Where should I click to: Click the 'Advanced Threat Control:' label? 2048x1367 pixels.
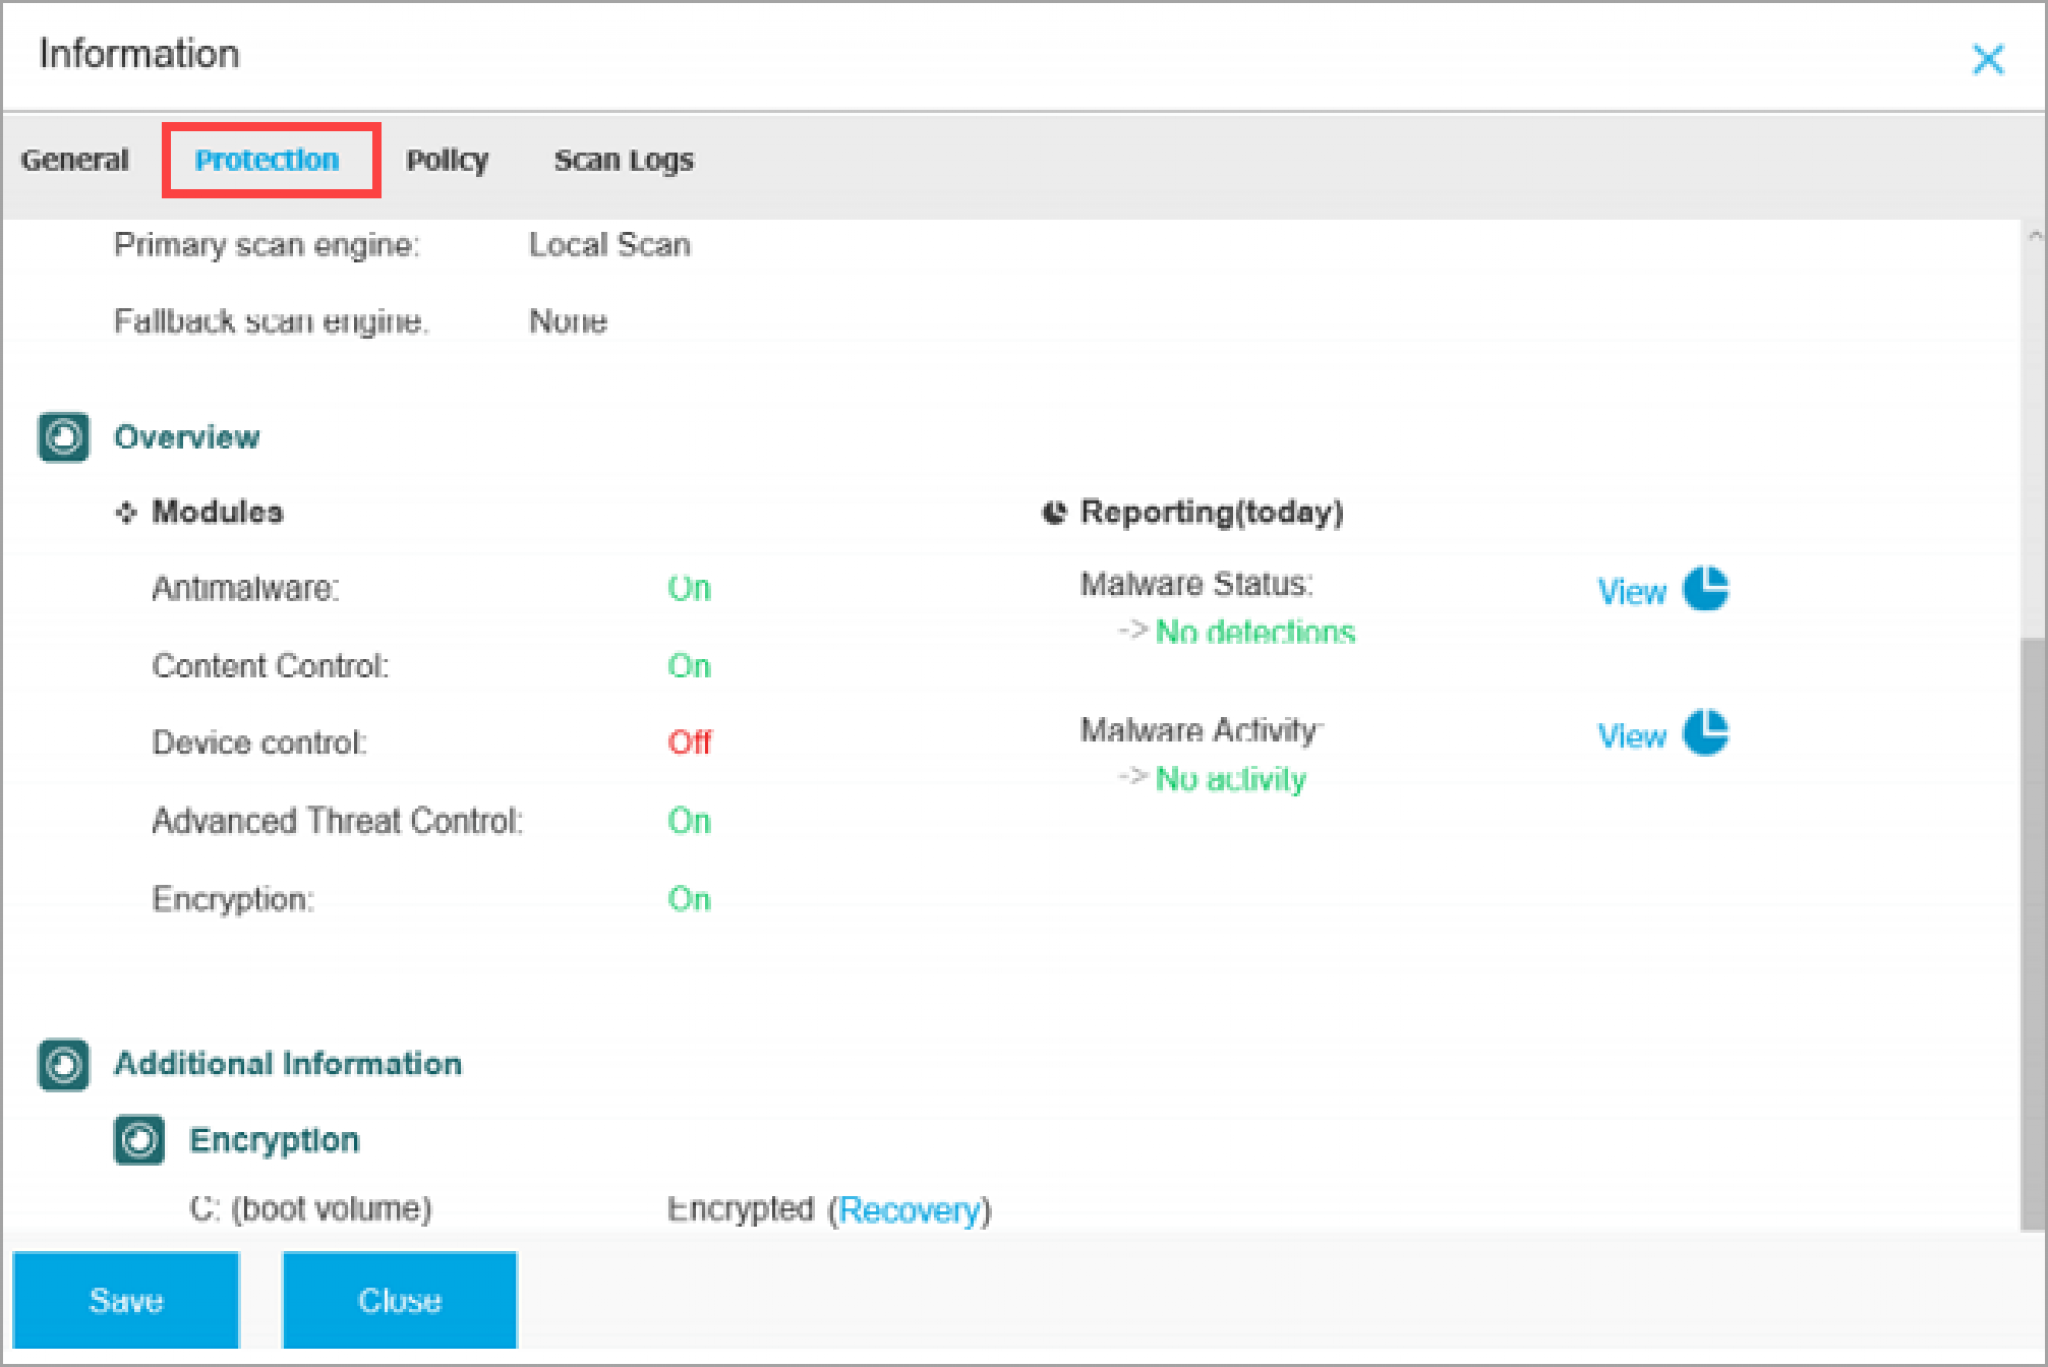338,821
